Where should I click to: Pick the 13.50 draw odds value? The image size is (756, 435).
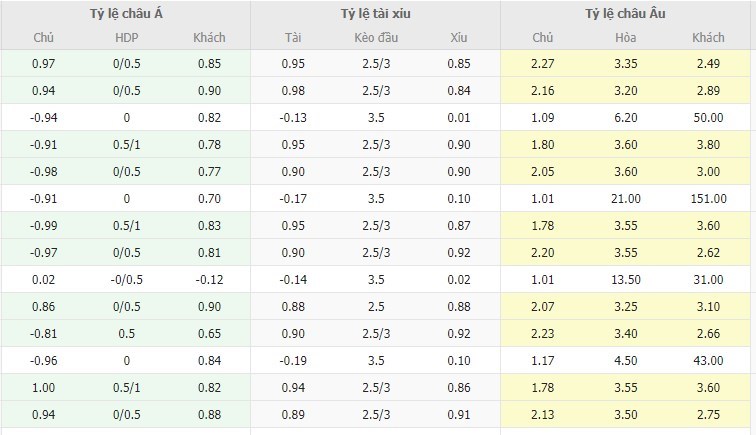[x=626, y=280]
